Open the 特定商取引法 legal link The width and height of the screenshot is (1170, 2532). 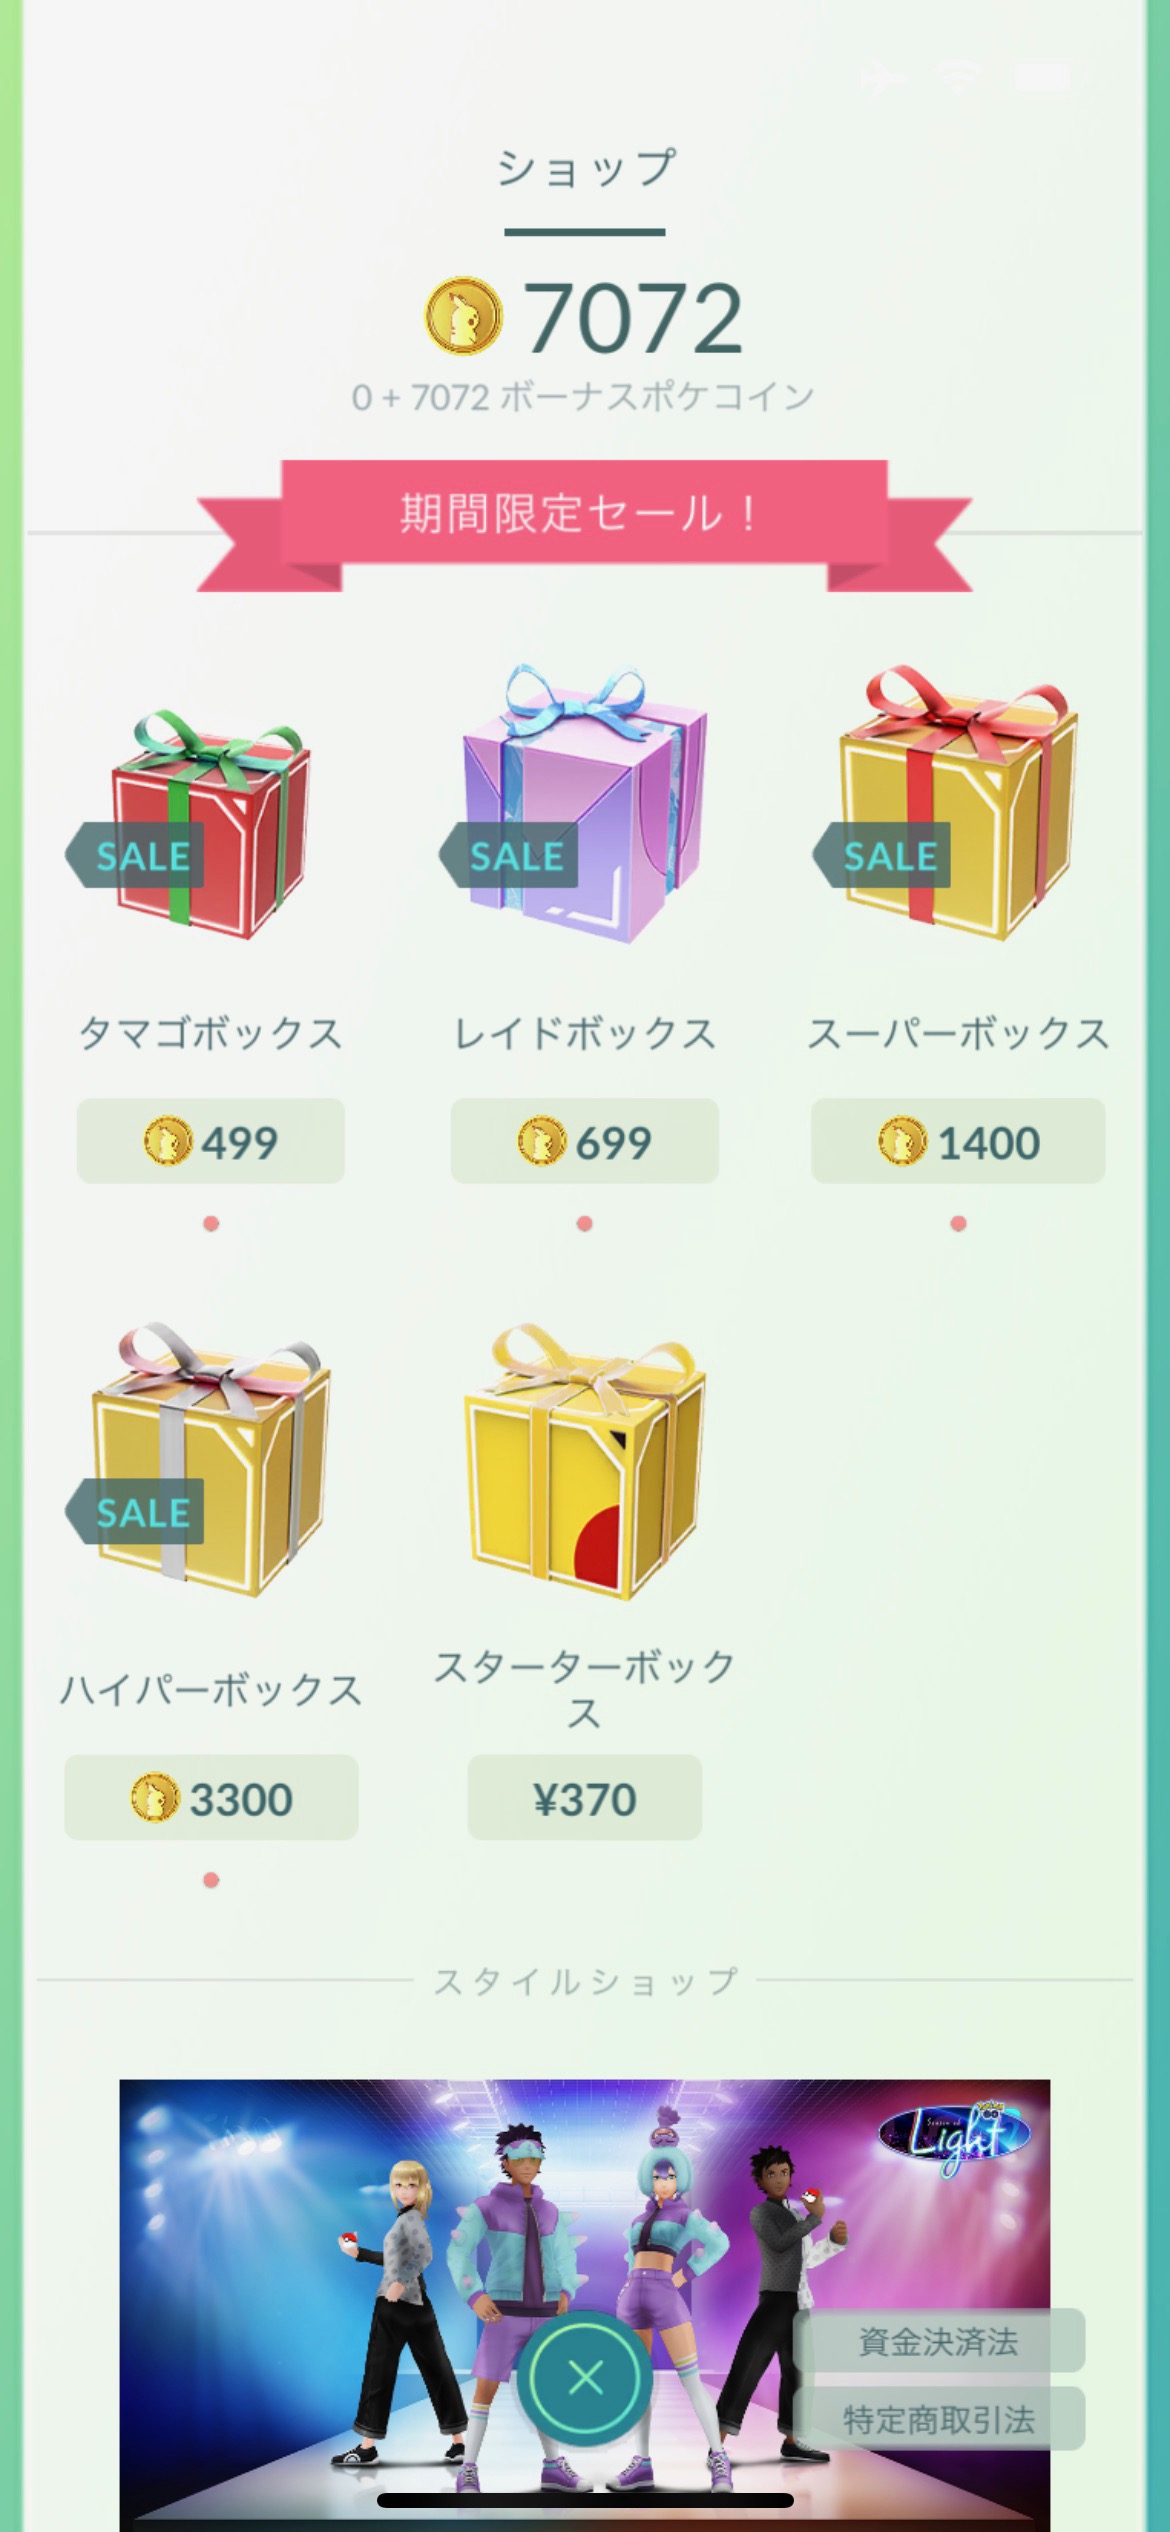coord(938,2419)
